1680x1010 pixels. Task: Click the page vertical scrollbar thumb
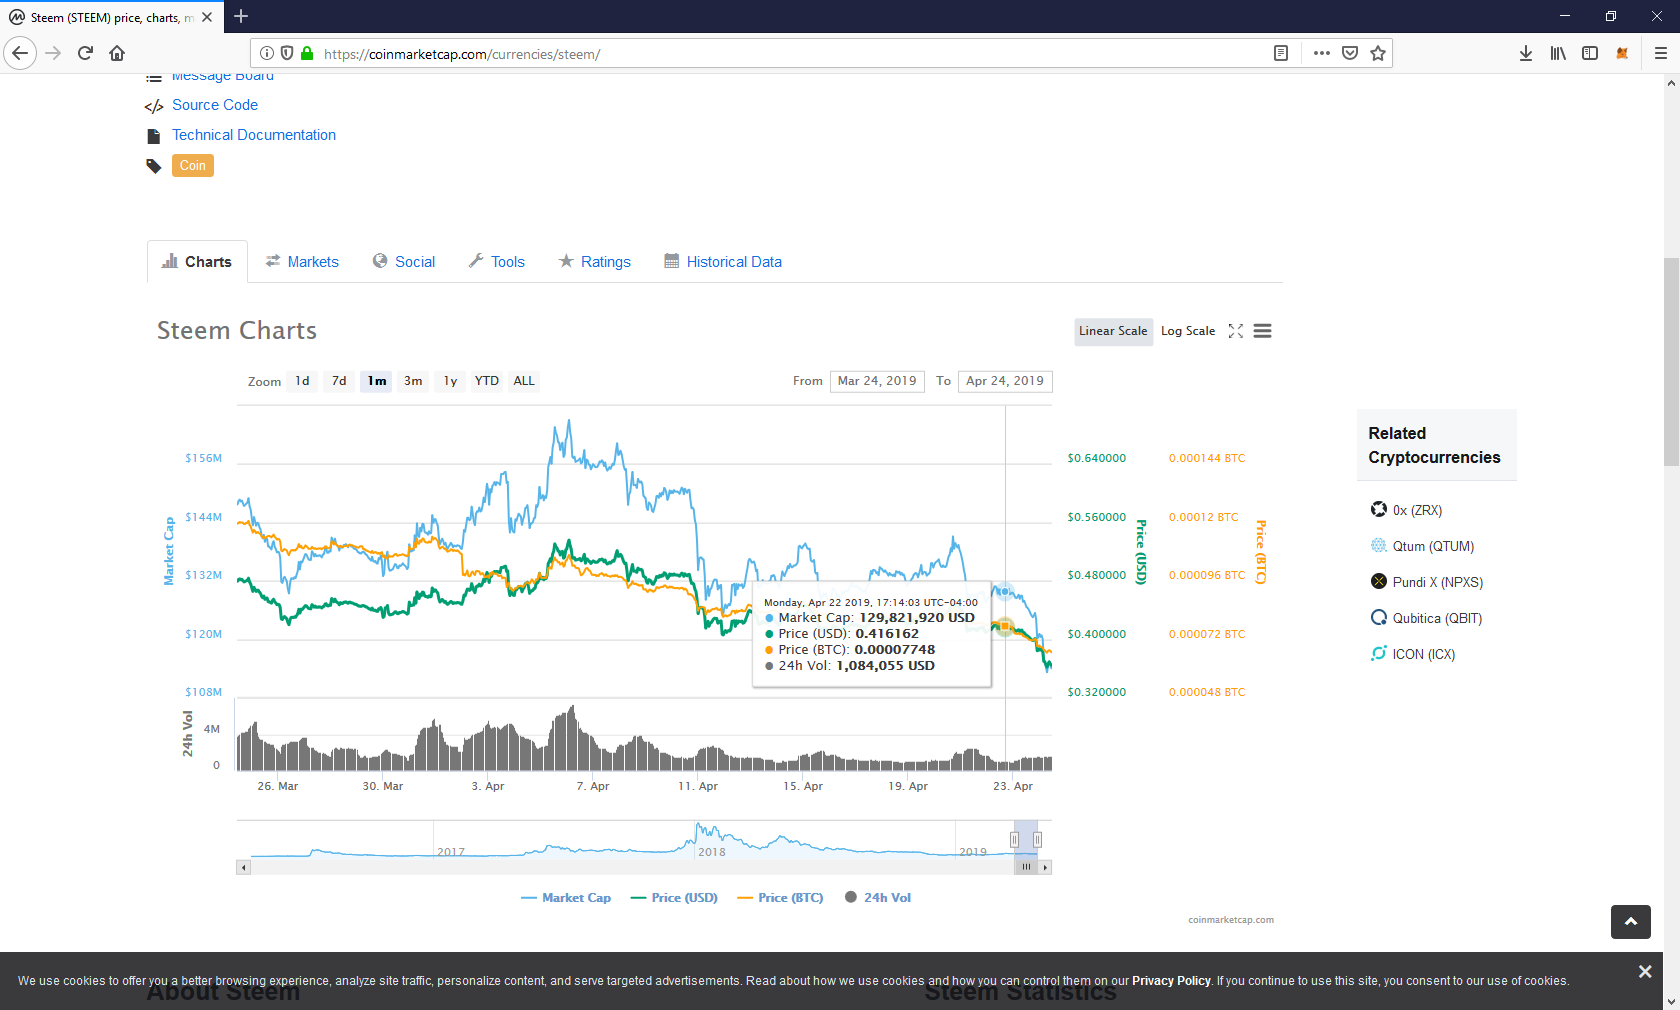[x=1671, y=362]
